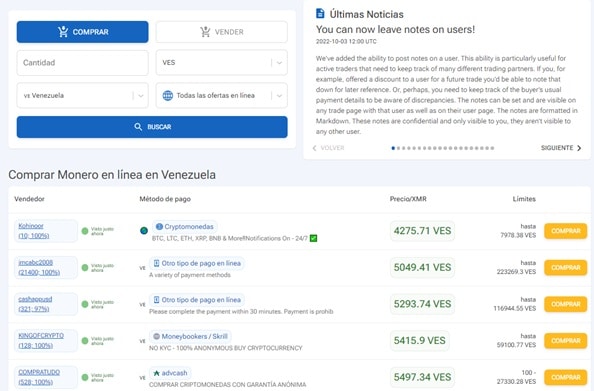Viewport: 594px width, 391px height.
Task: Click the 5497.34 VES price
Action: coord(422,377)
